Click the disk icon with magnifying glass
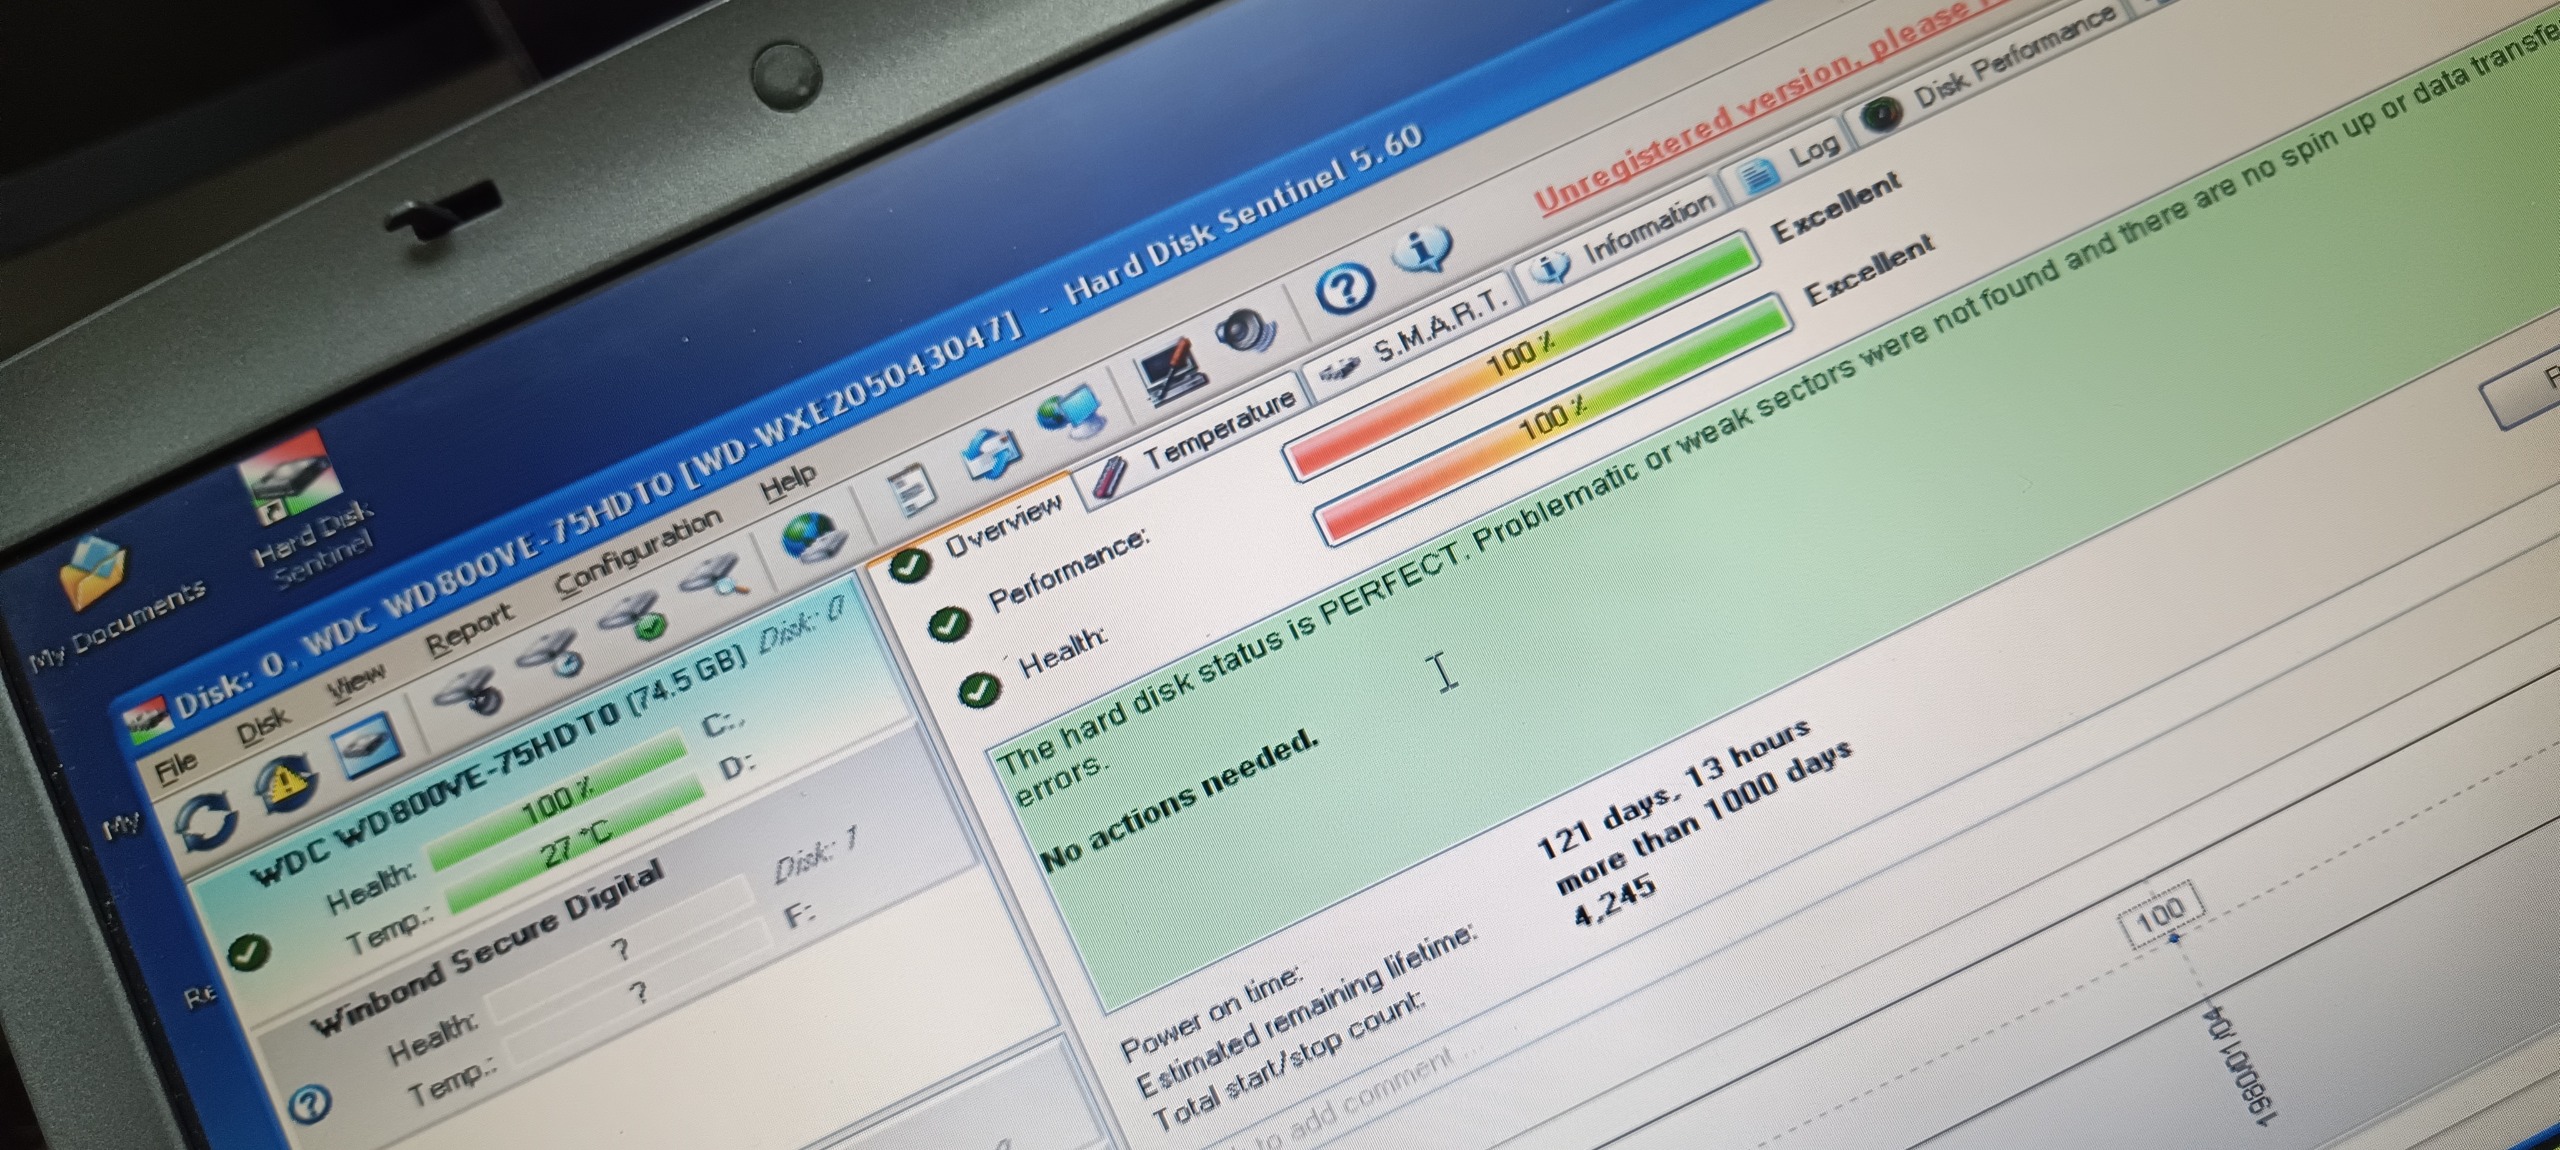Image resolution: width=2560 pixels, height=1150 pixels. (x=714, y=578)
